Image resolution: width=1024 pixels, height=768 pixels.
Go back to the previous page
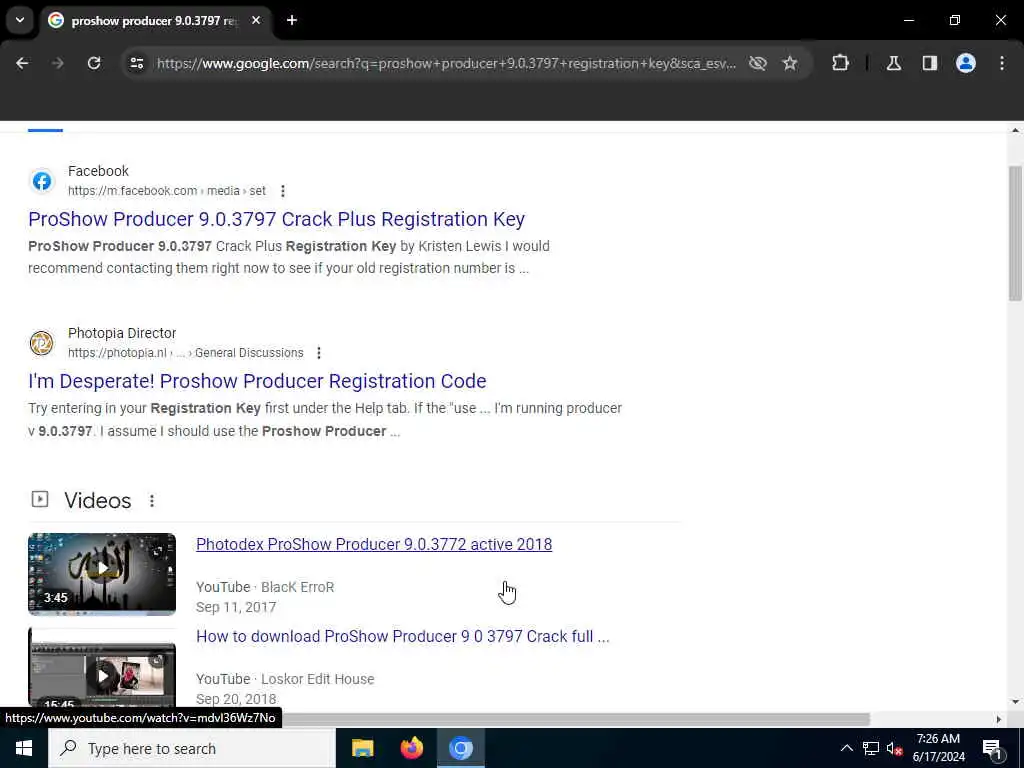(22, 63)
